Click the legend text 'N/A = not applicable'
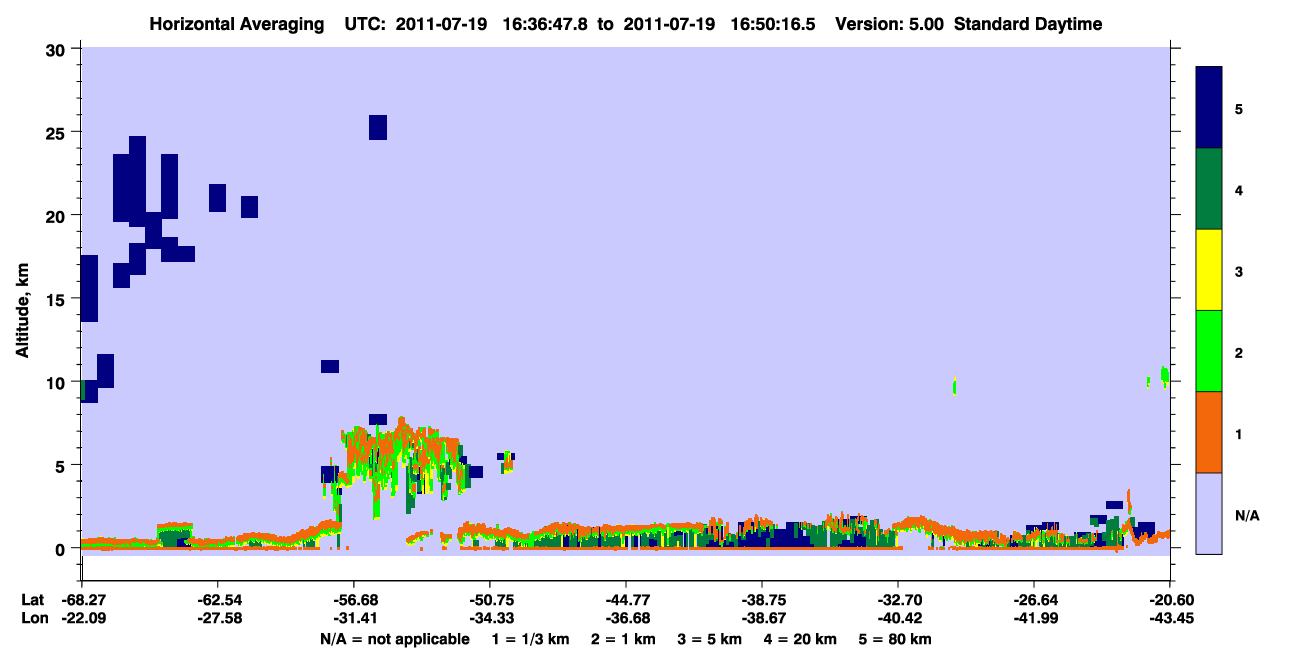Viewport: 1300px width, 667px height. tap(394, 639)
